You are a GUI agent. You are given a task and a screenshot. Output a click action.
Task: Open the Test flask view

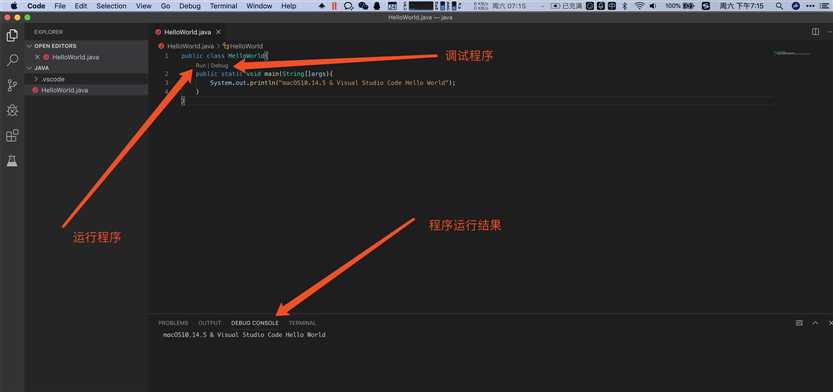[x=12, y=161]
